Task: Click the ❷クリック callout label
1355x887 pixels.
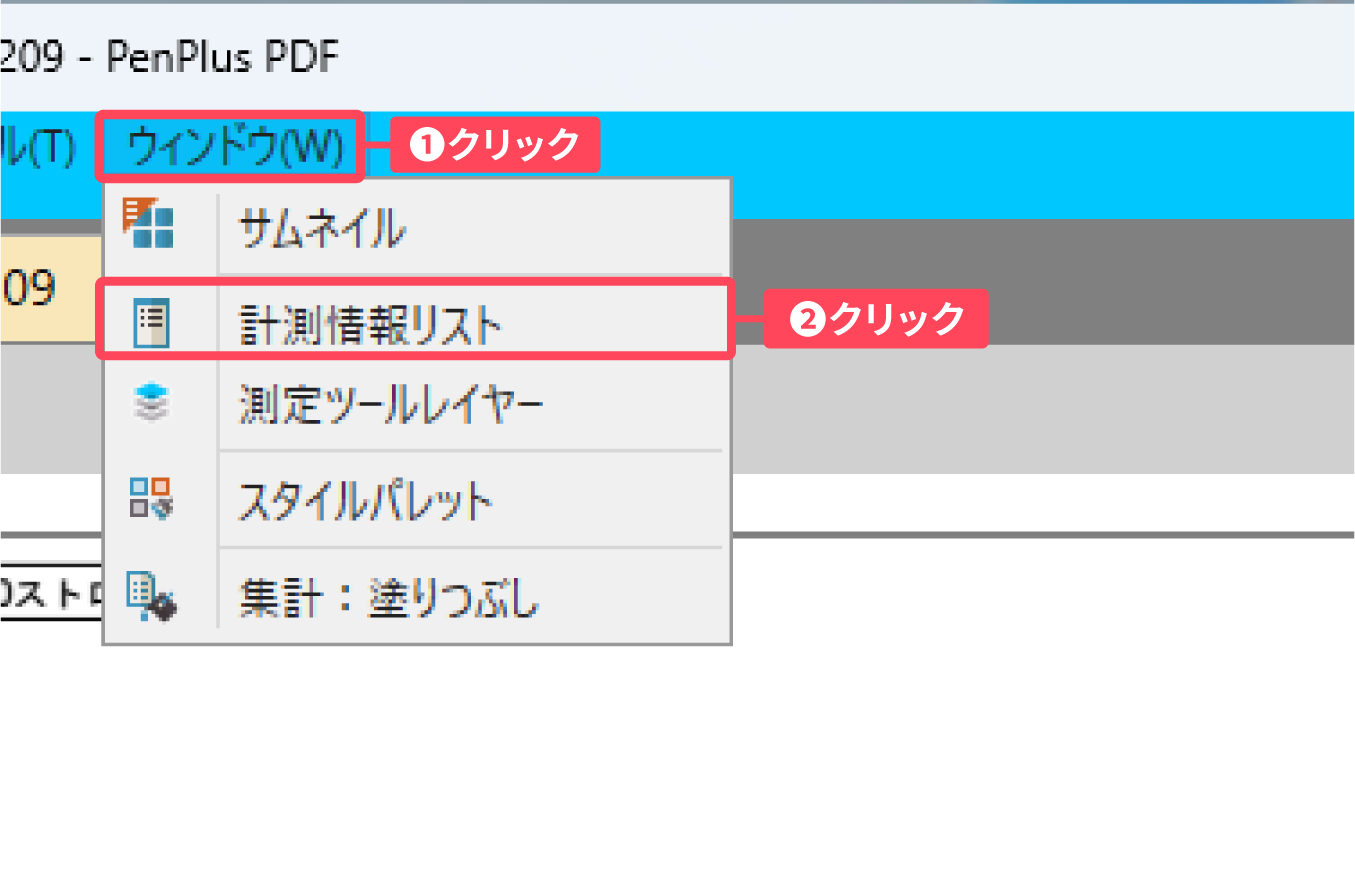Action: 876,319
